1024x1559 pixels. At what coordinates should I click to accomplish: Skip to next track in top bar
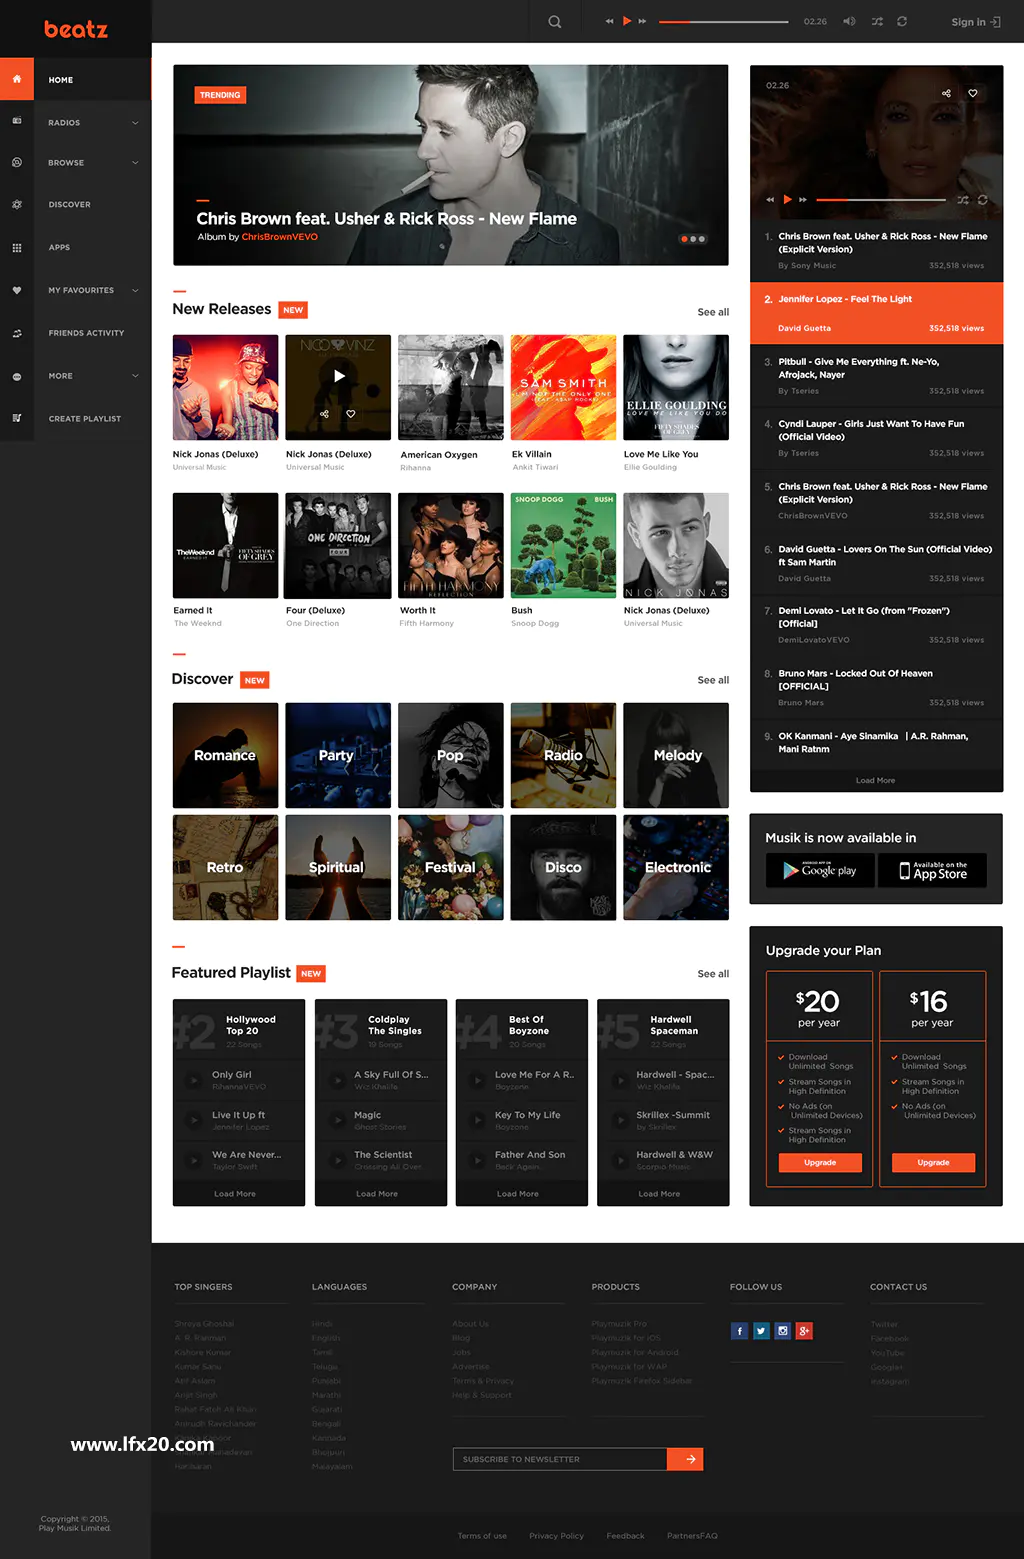pyautogui.click(x=642, y=21)
